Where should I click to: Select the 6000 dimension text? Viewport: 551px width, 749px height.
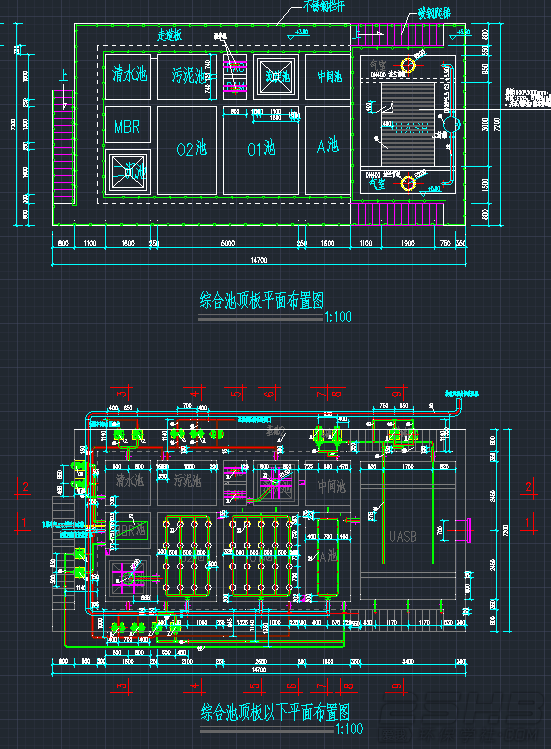coord(227,243)
